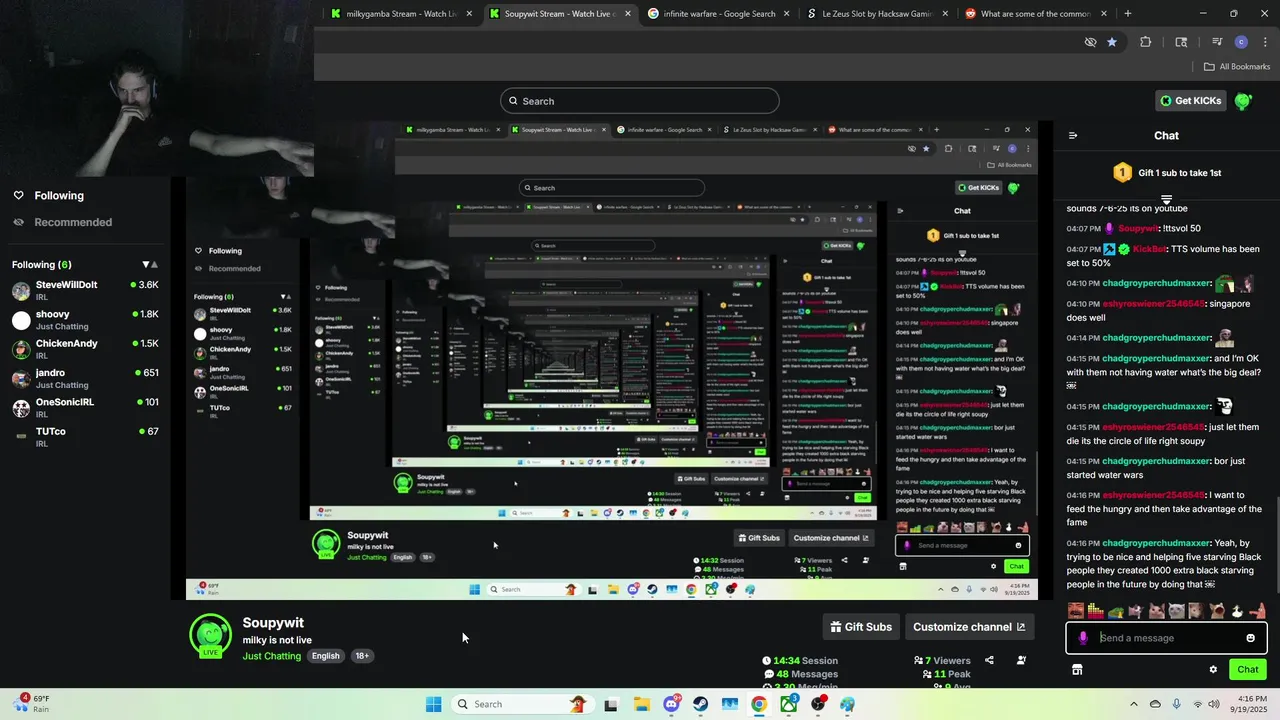Open Chrome profile avatar

(1241, 42)
